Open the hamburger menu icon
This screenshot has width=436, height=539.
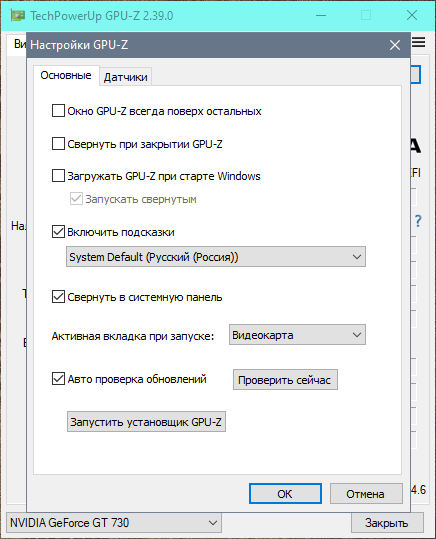(x=418, y=42)
